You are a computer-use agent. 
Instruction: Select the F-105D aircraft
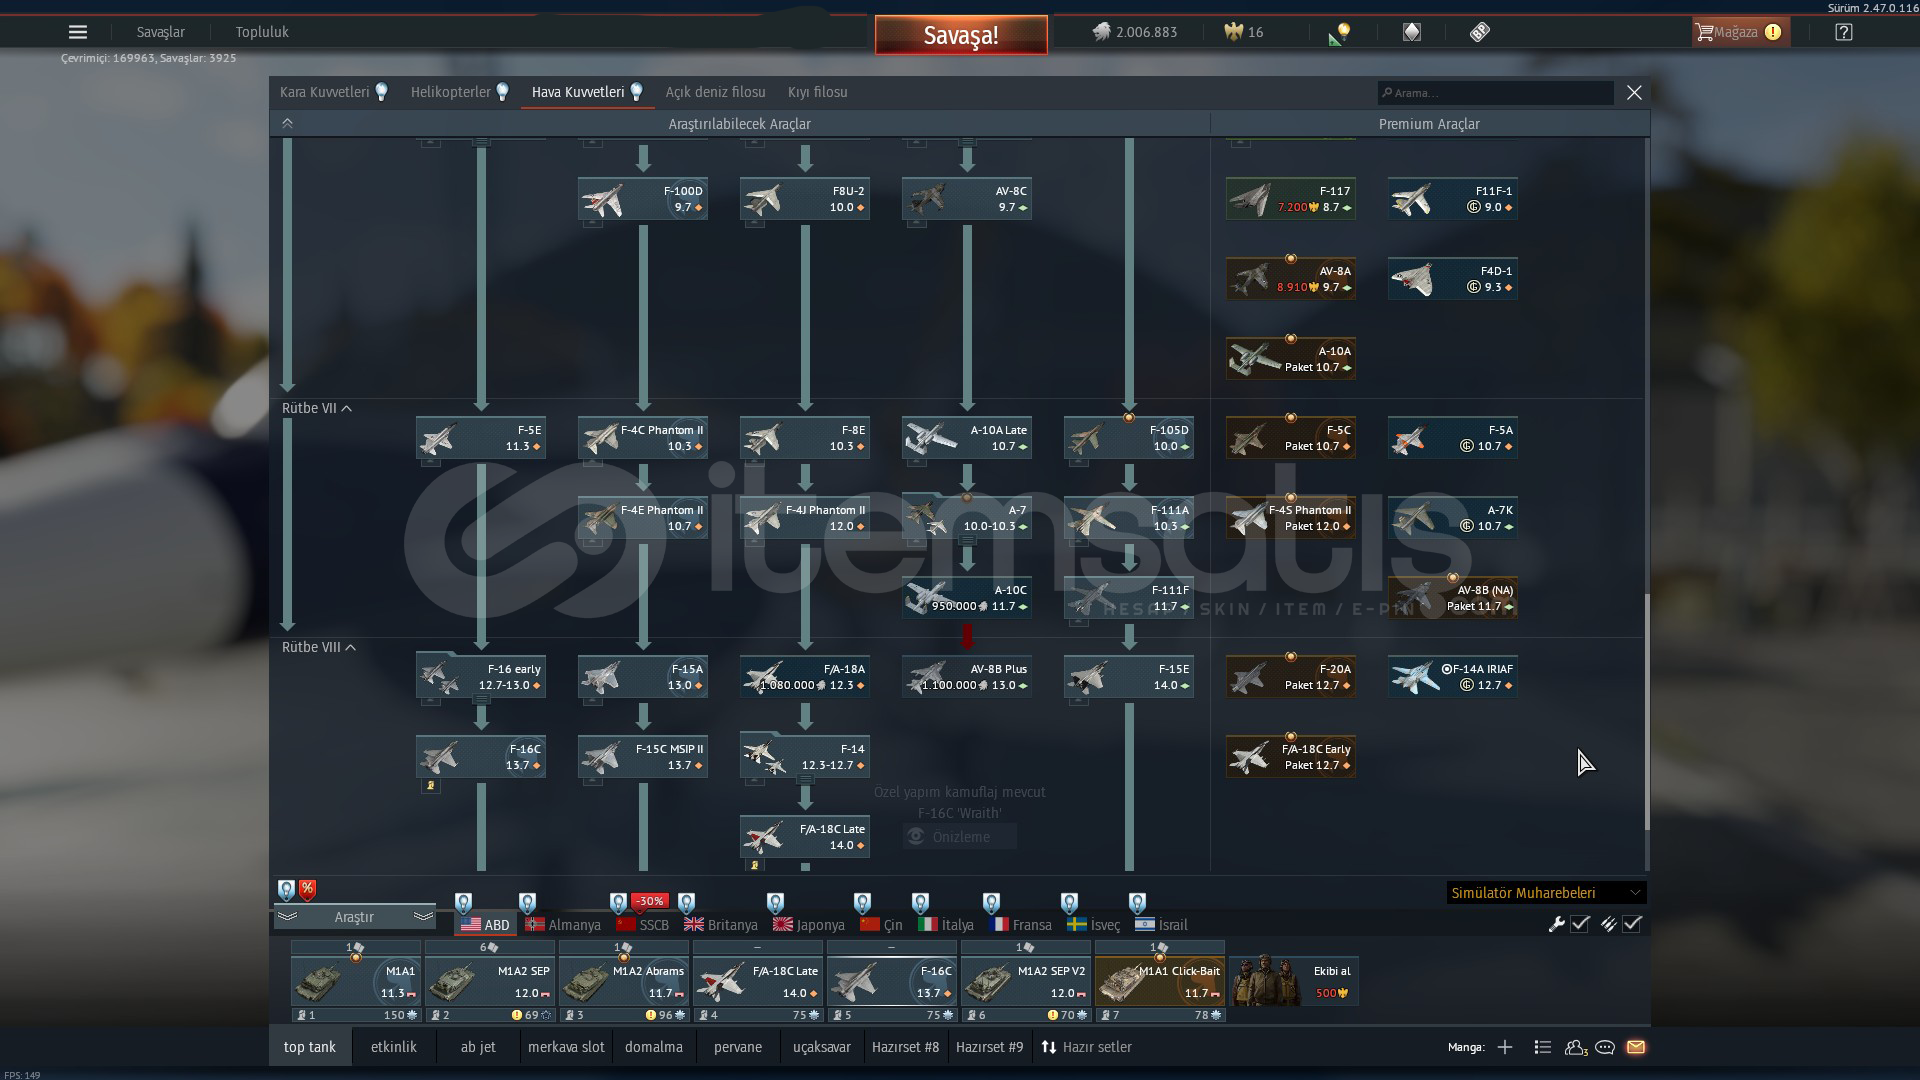pos(1129,438)
